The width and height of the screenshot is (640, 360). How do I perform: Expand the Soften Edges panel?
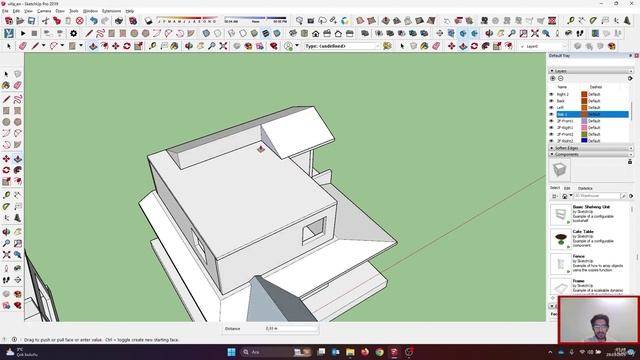pyautogui.click(x=591, y=148)
